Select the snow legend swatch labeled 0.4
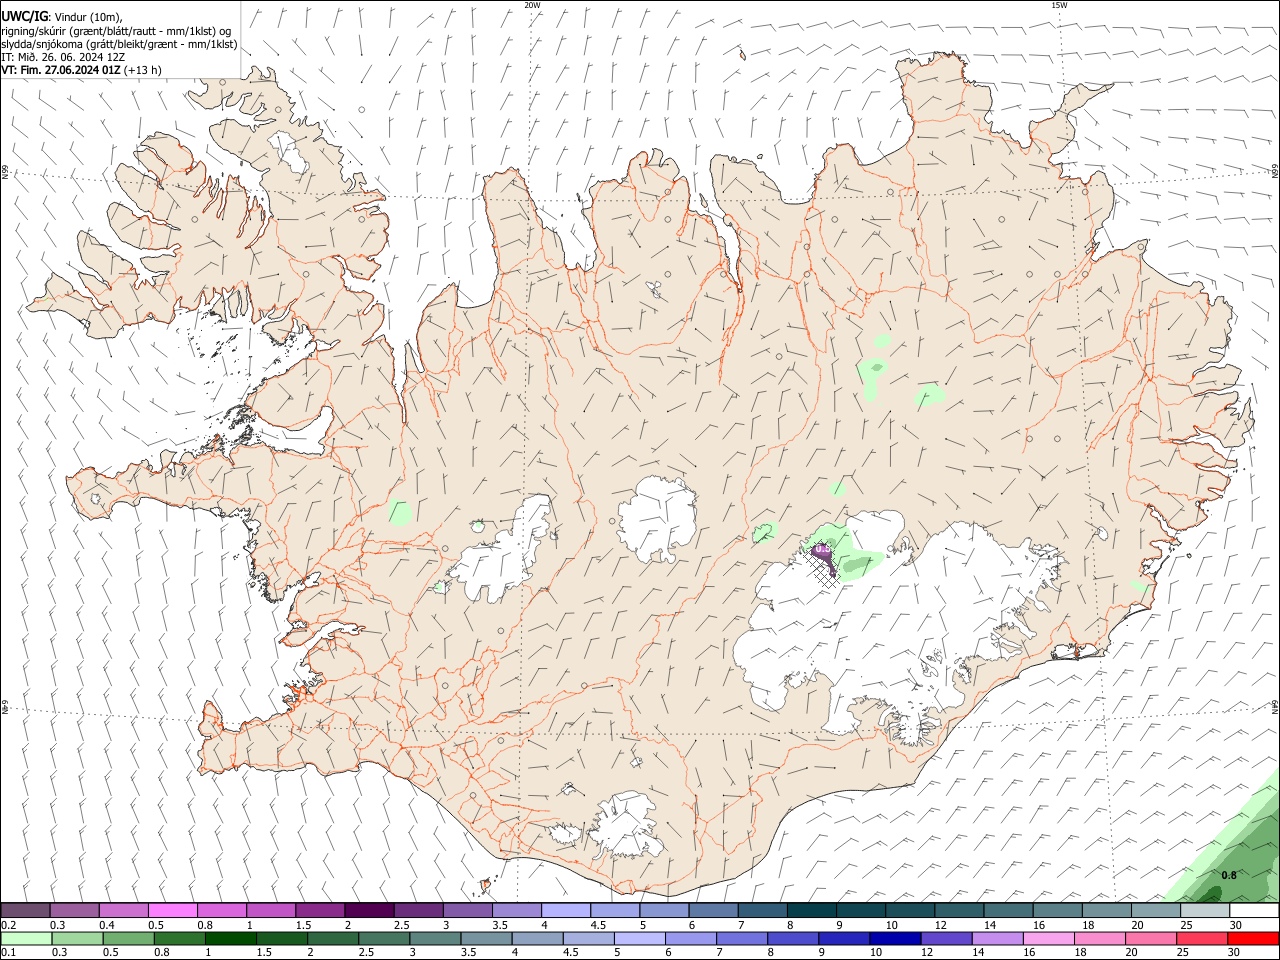This screenshot has width=1280, height=960. [124, 910]
